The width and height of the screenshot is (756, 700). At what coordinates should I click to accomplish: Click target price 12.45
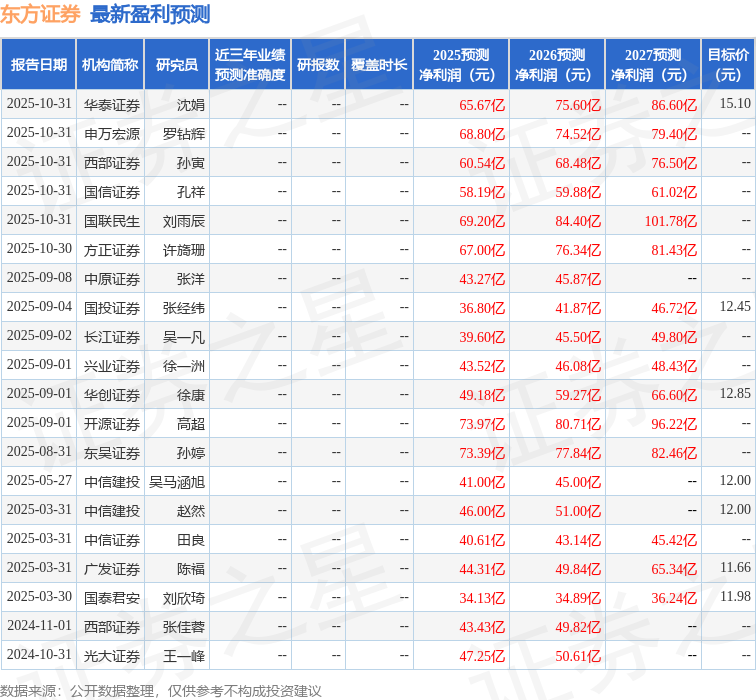pos(735,307)
